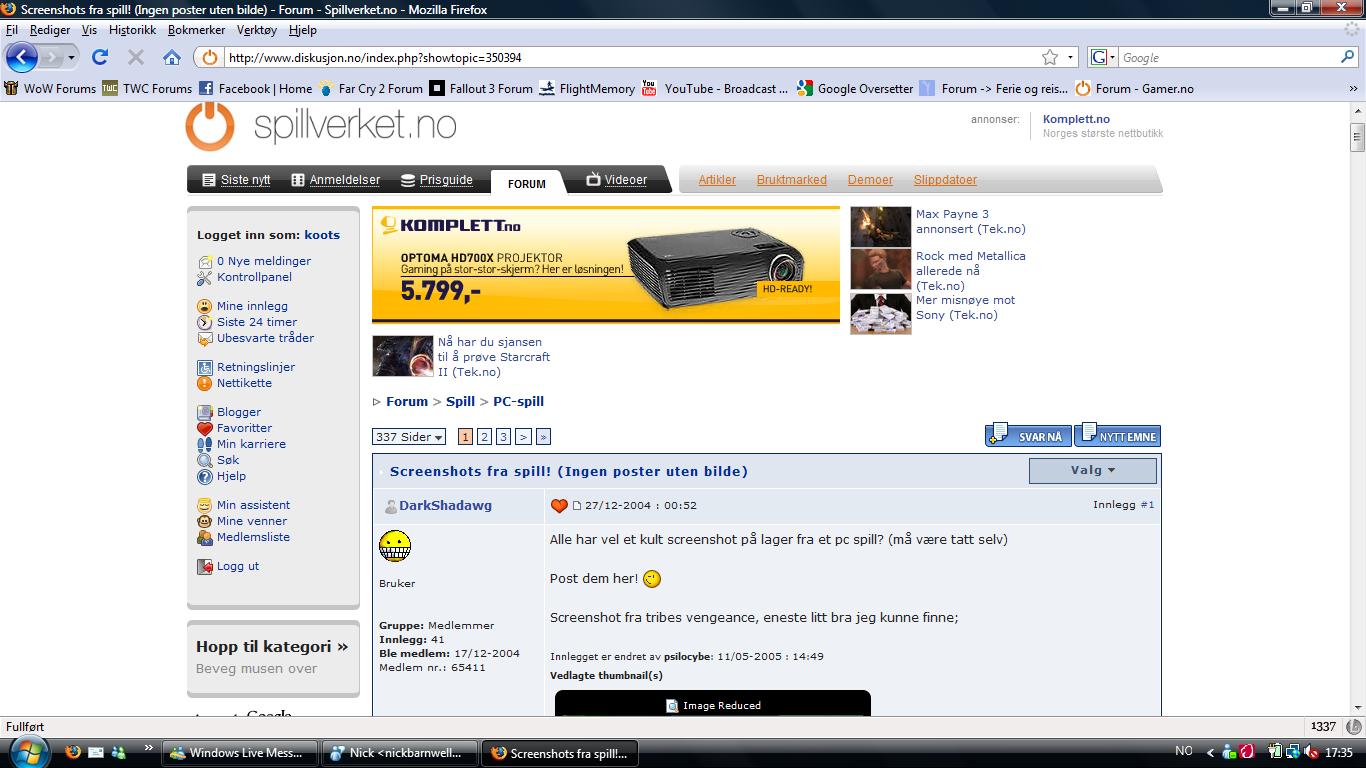Jump to last page with » button
The image size is (1366, 768).
coord(543,437)
